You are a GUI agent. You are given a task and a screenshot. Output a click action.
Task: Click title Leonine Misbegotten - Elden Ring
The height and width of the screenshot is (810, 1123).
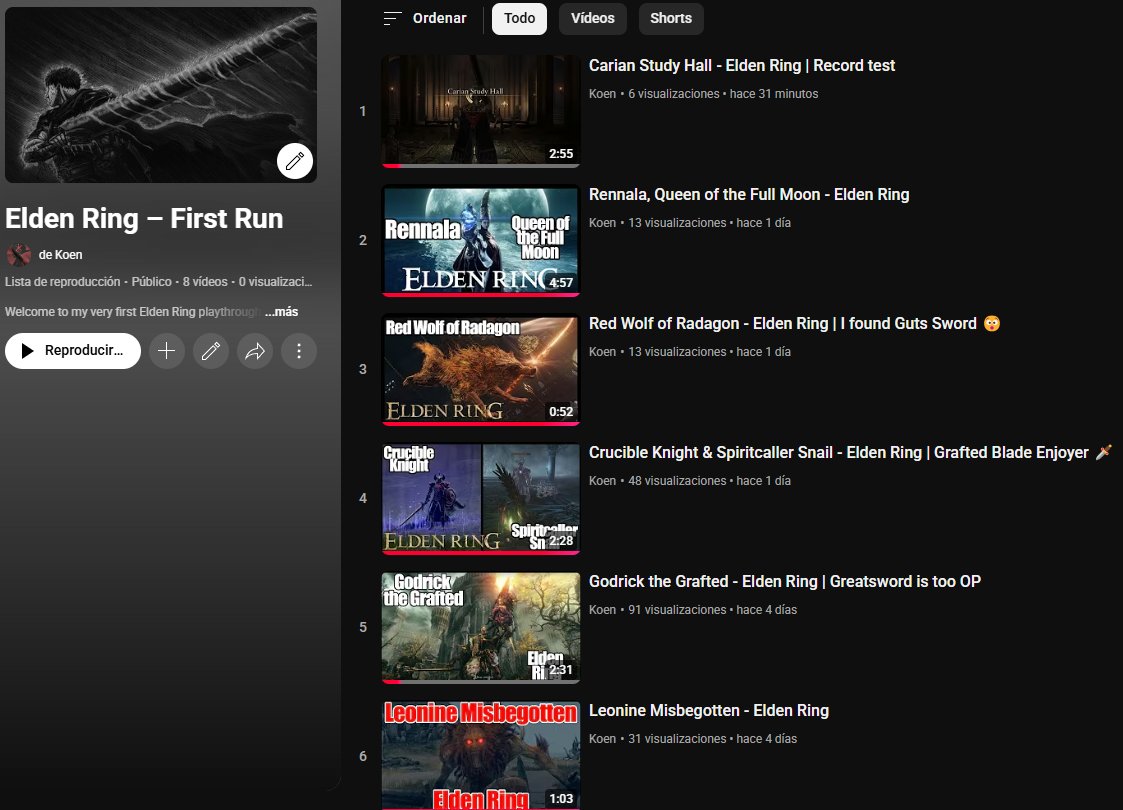[709, 710]
